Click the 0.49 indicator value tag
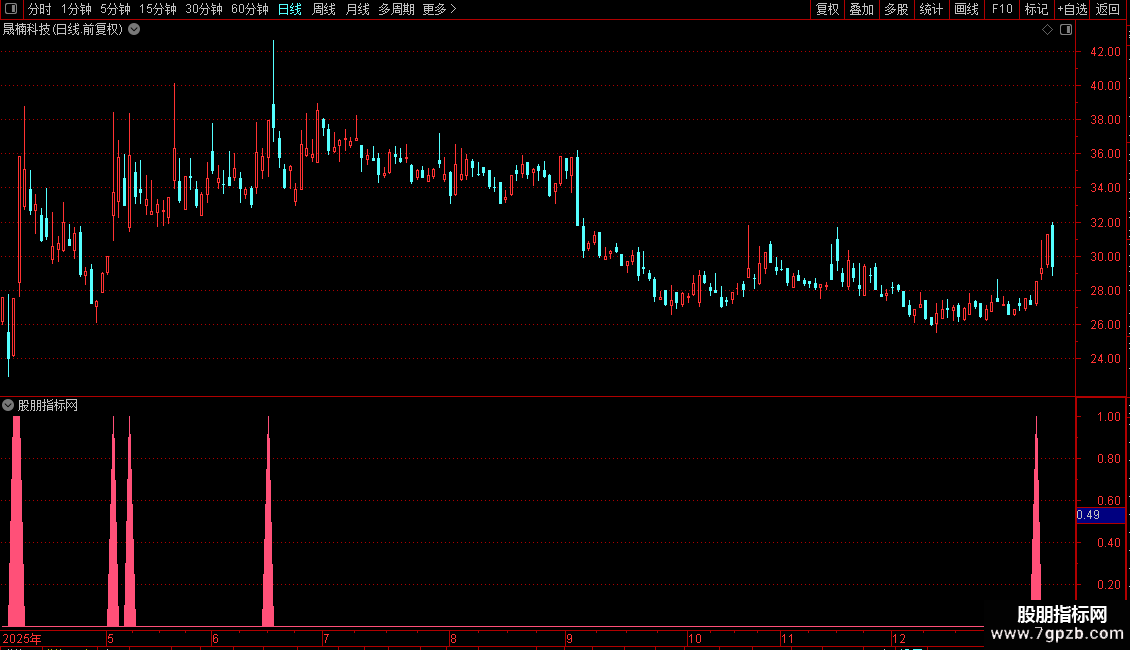The image size is (1130, 650). [1100, 515]
